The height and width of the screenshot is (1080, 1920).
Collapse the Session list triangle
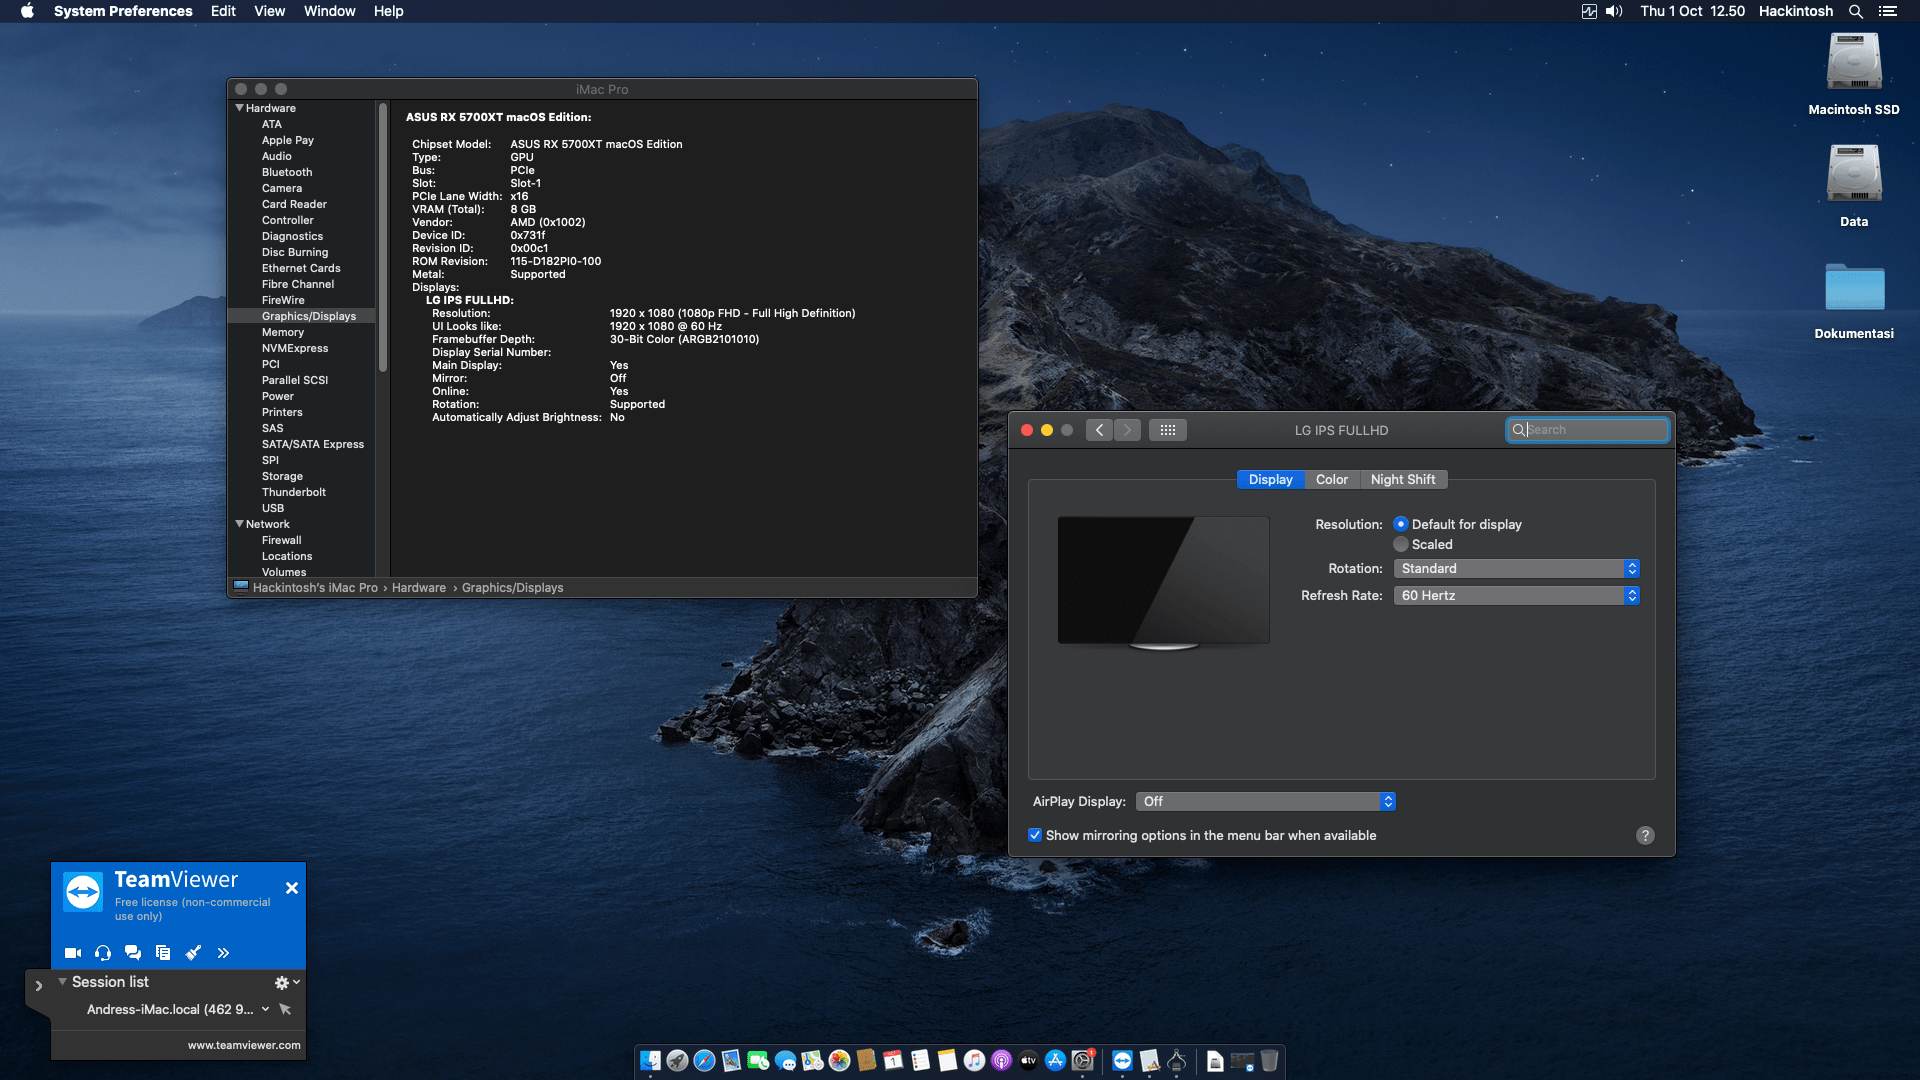coord(62,982)
